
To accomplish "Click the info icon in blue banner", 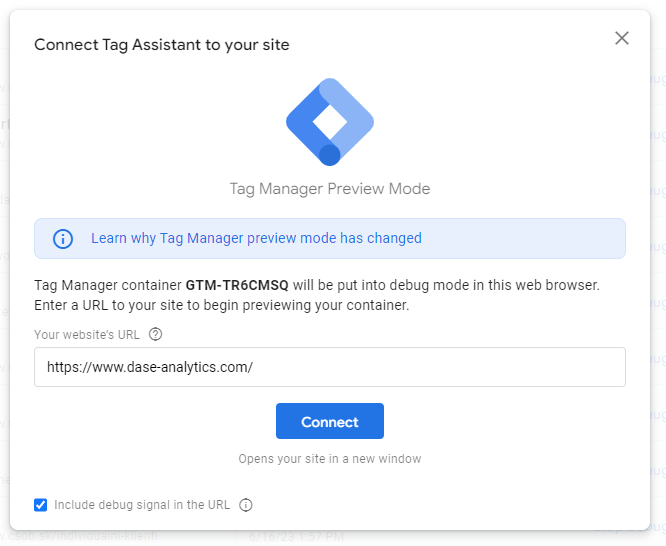I will coord(63,239).
